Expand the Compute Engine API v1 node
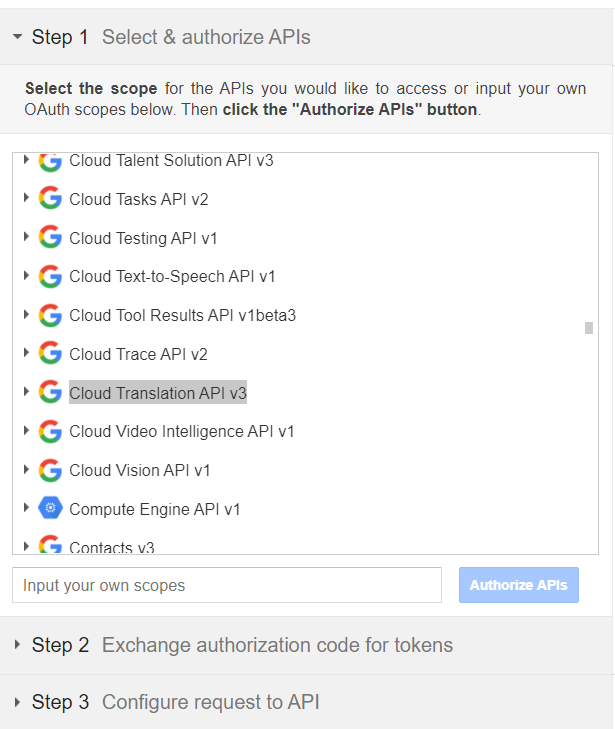 coord(26,509)
